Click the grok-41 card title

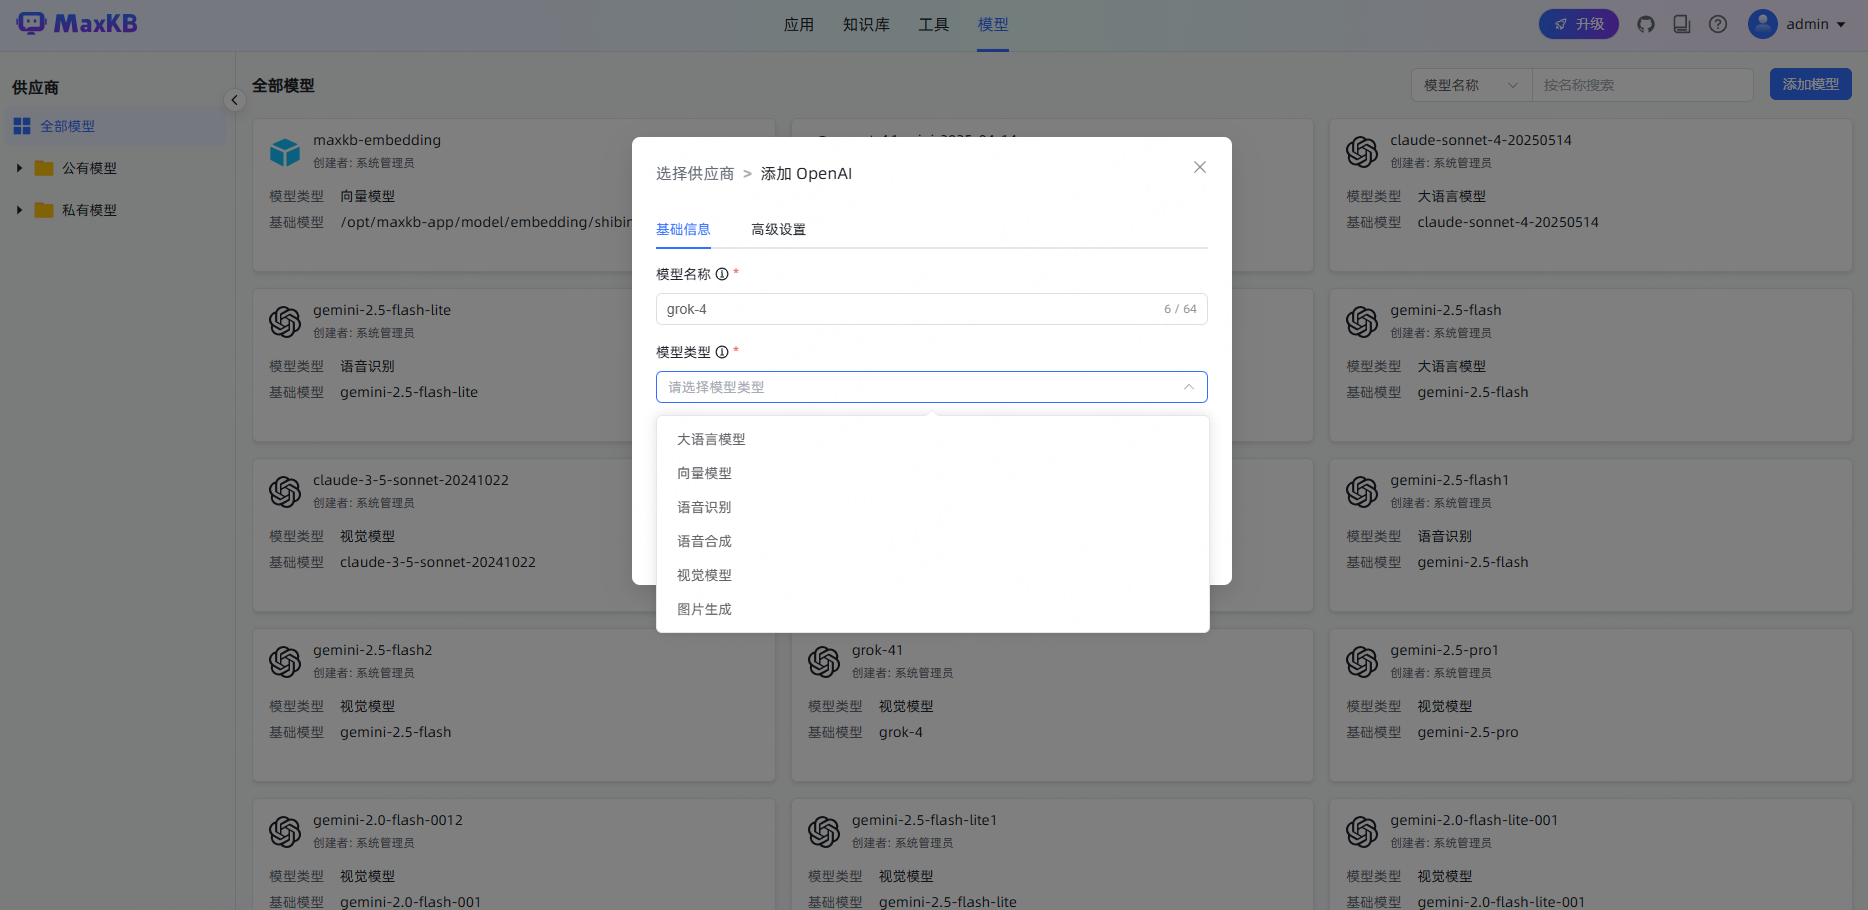(x=877, y=650)
